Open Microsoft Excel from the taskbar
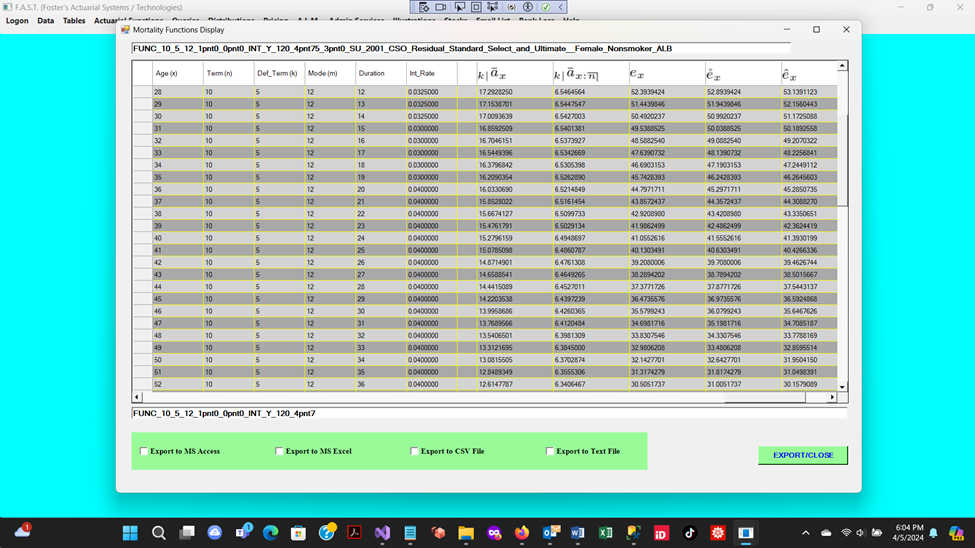The width and height of the screenshot is (975, 548). [x=605, y=534]
